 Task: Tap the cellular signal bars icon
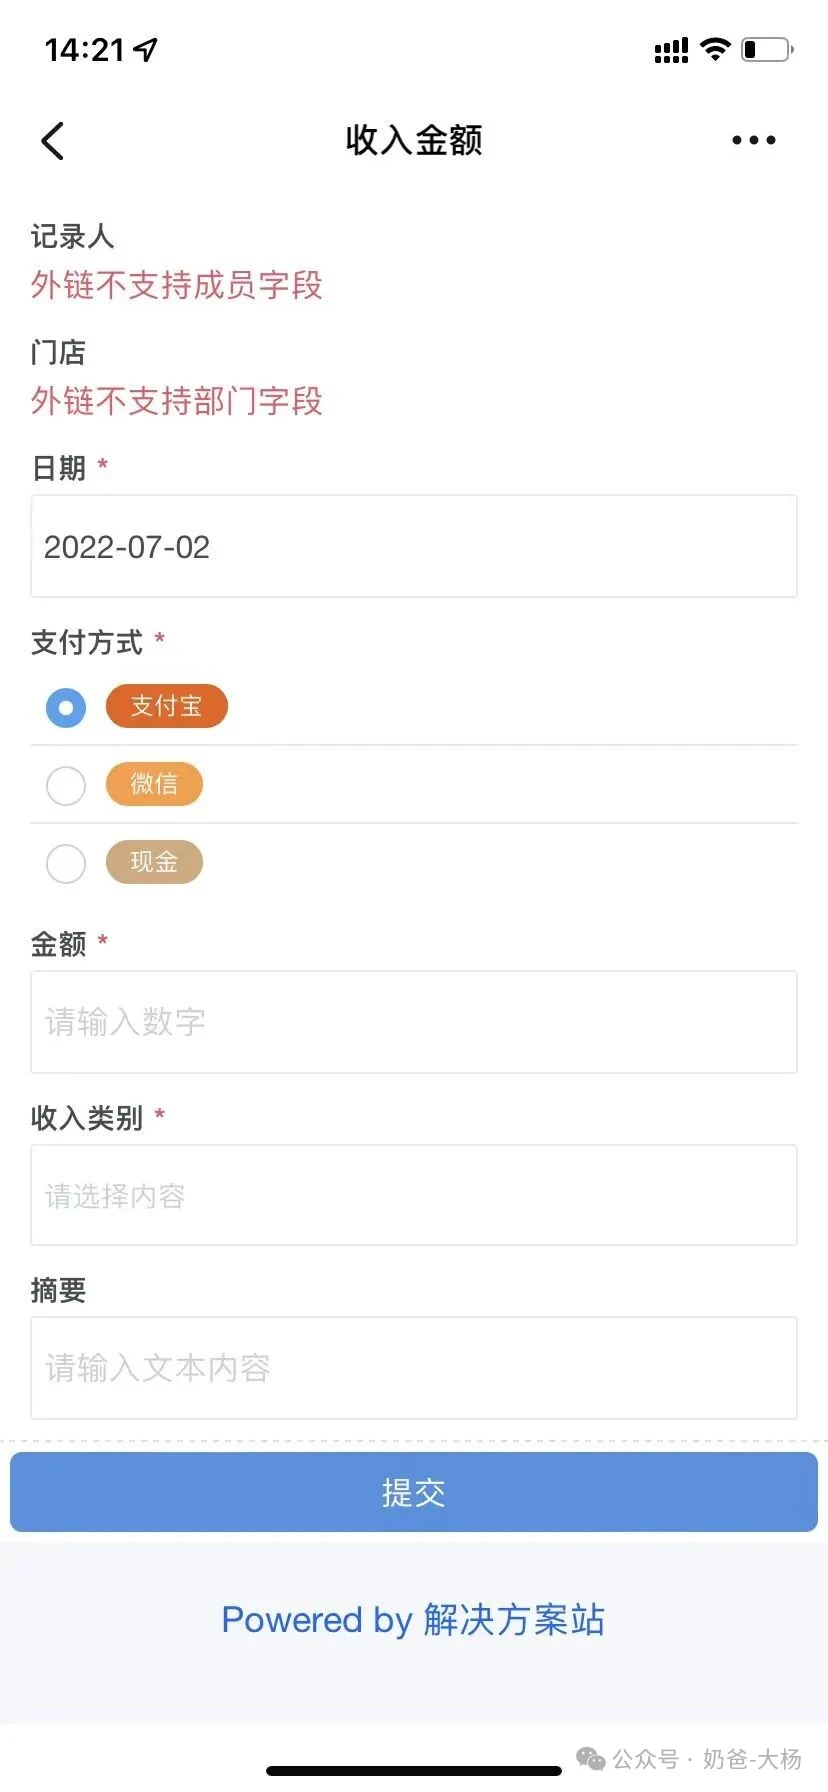(x=671, y=50)
